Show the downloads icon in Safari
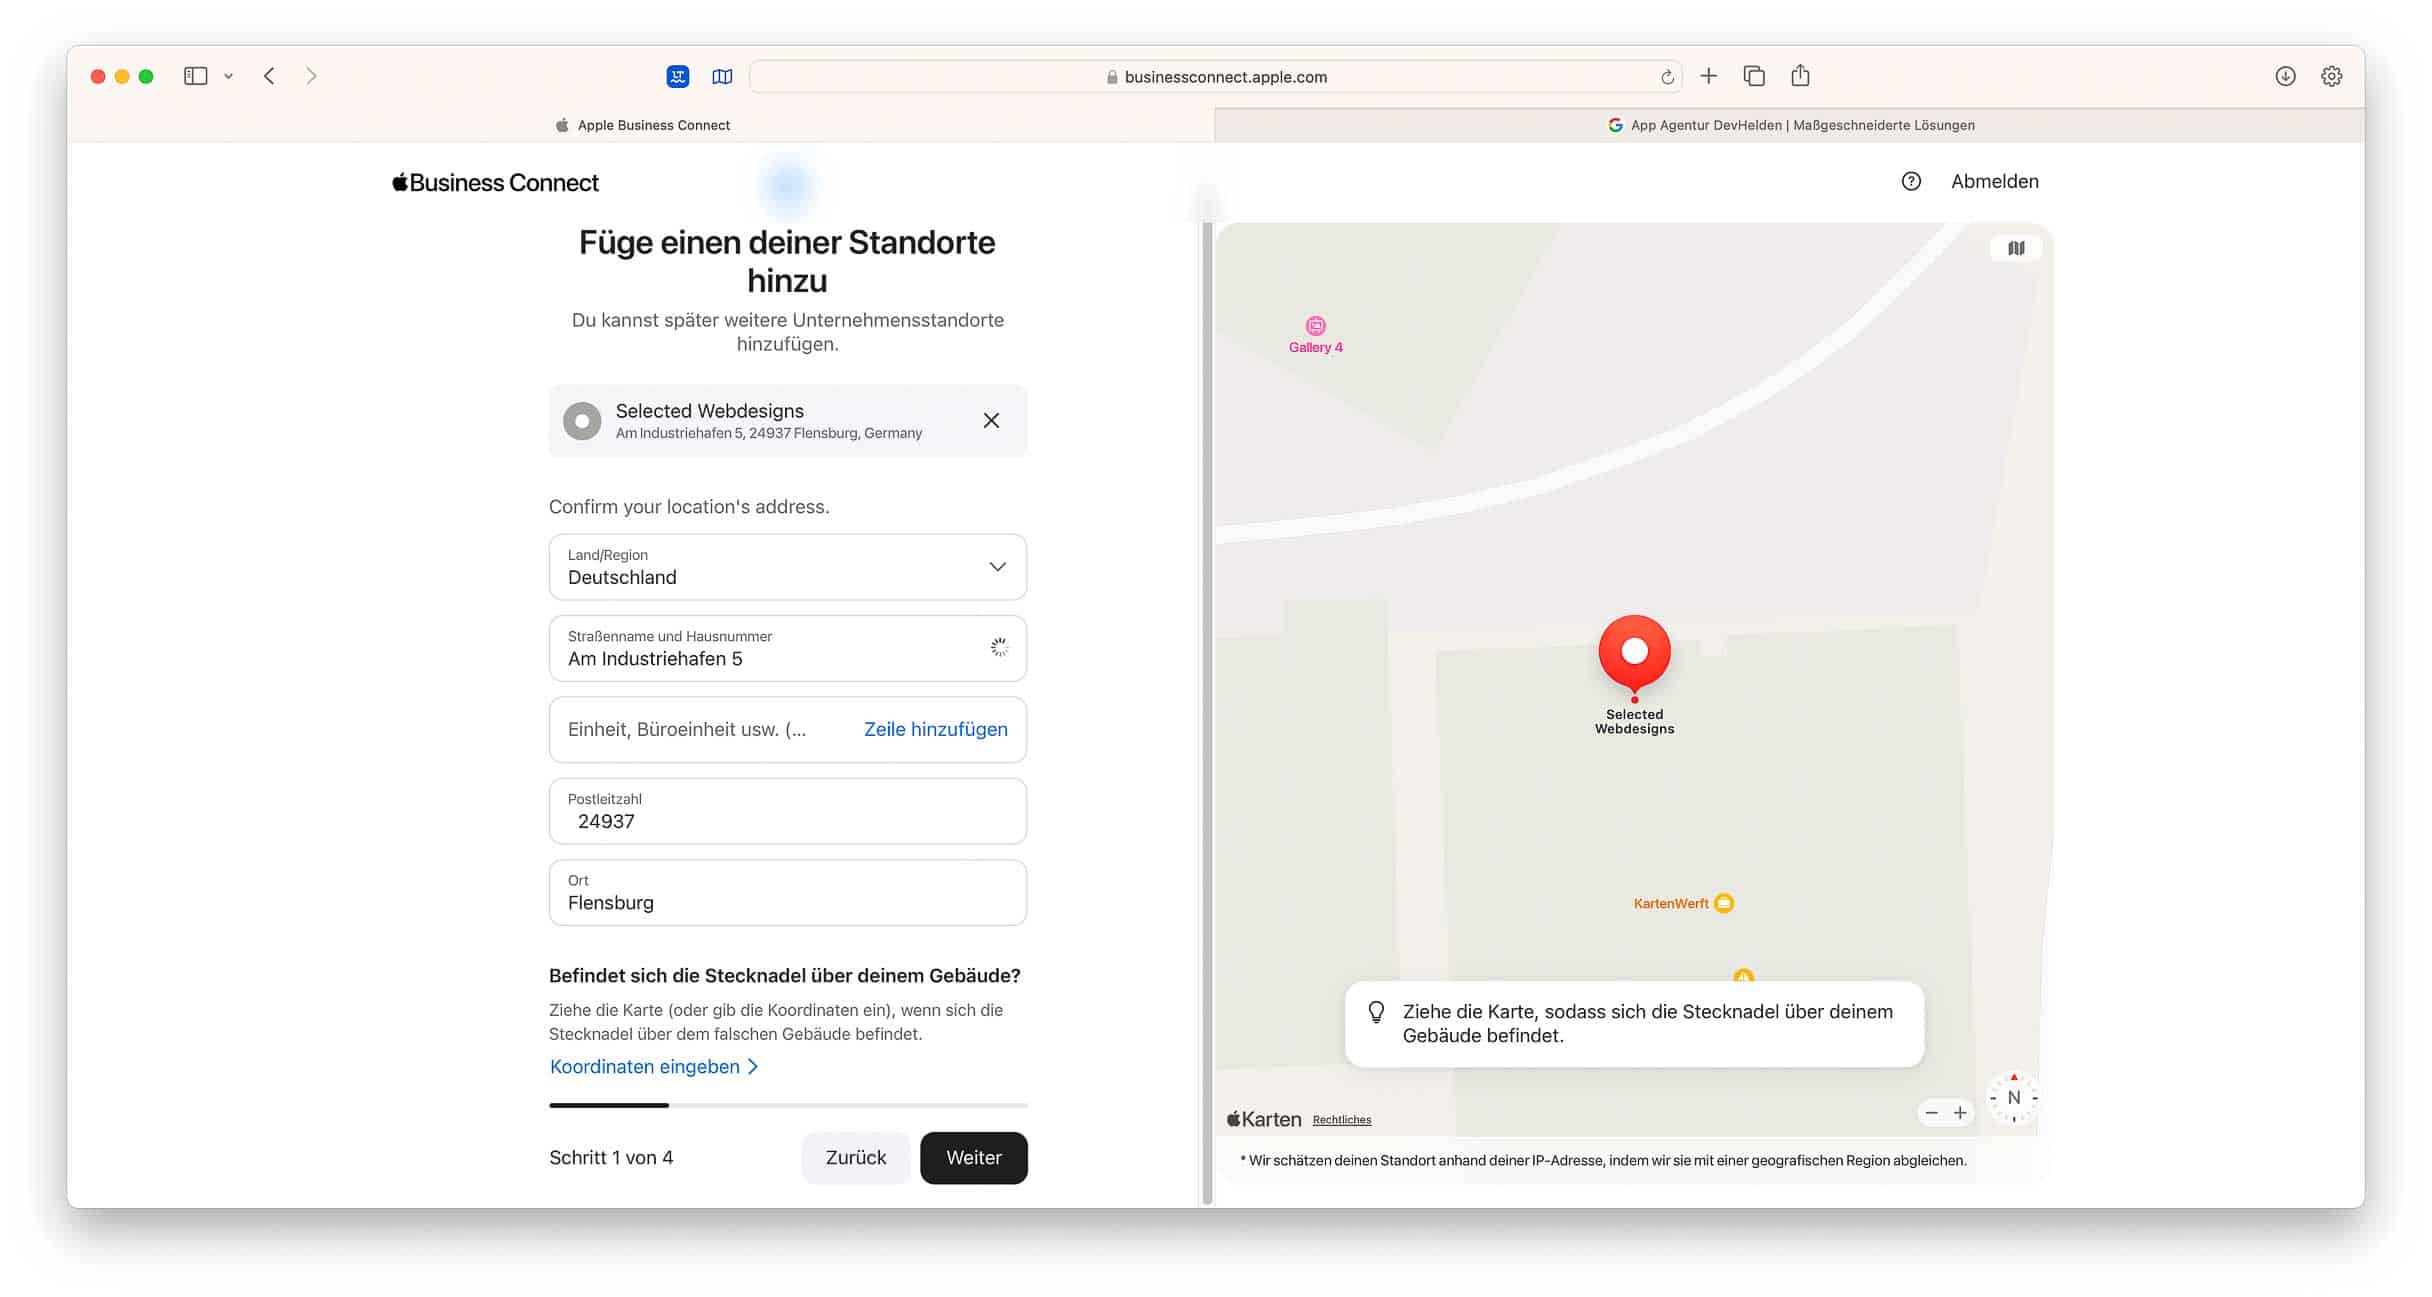Viewport: 2432px width, 1297px height. (2285, 76)
